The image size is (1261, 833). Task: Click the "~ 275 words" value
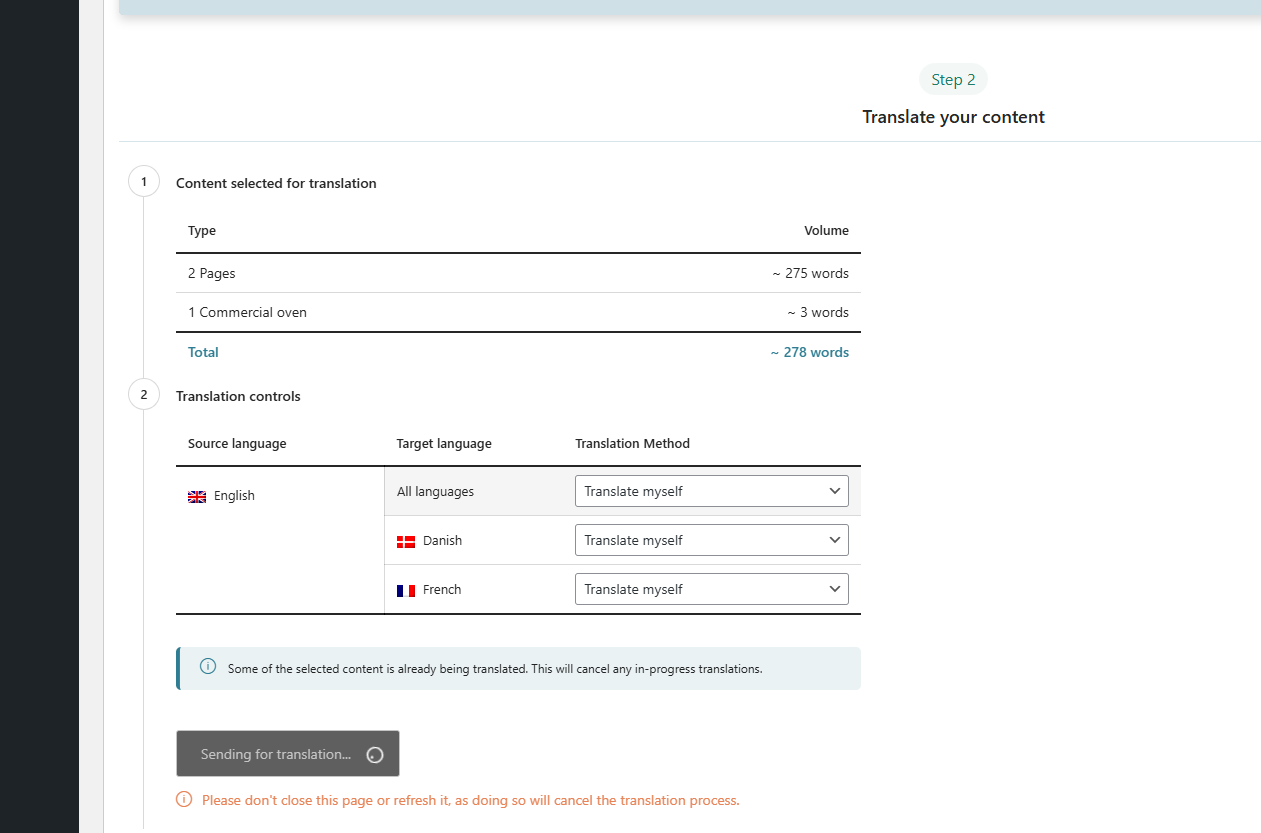click(810, 273)
